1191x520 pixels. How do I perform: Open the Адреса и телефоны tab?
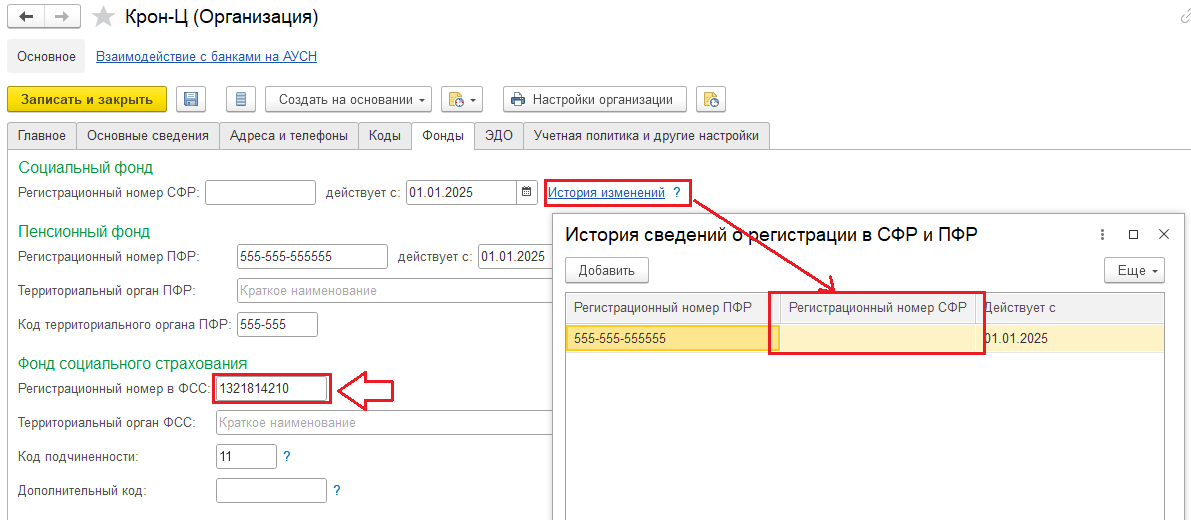(289, 136)
